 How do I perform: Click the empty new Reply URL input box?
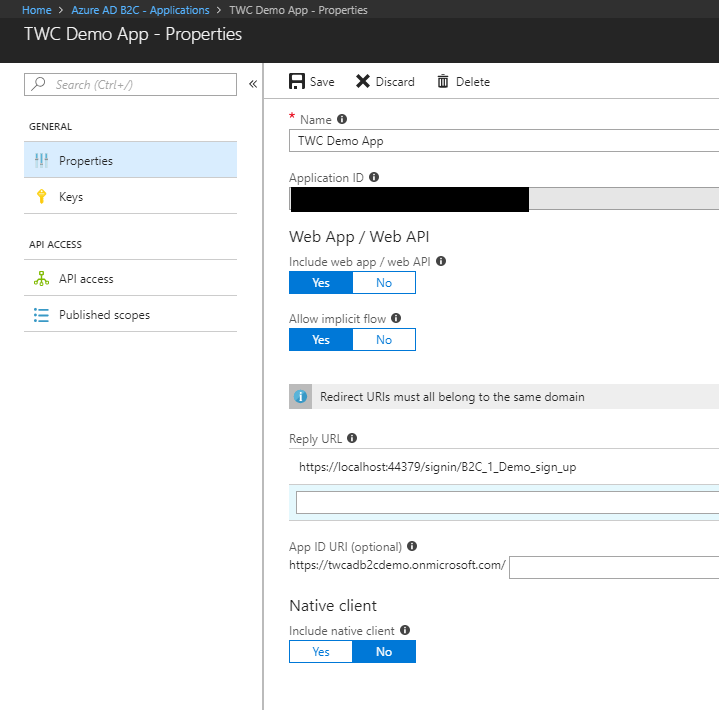pos(508,502)
